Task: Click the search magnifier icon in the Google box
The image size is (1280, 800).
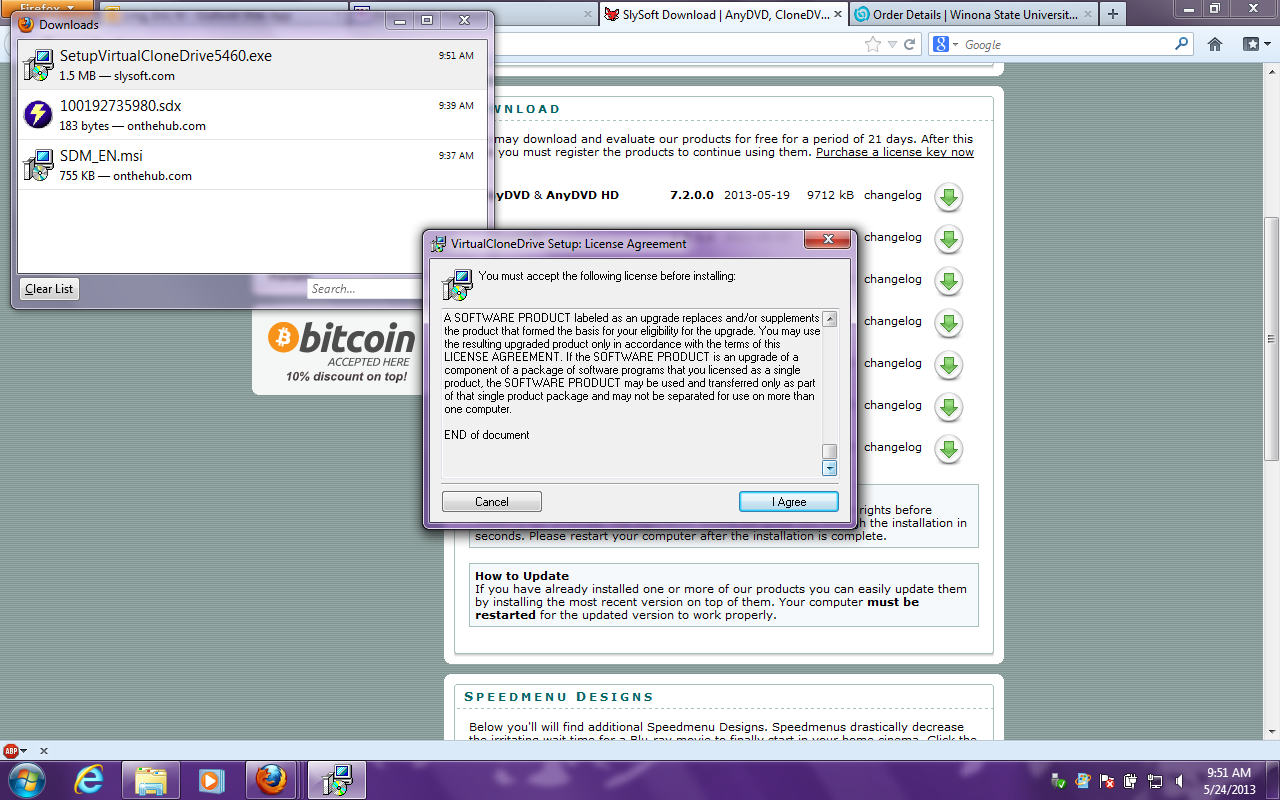Action: tap(1181, 44)
